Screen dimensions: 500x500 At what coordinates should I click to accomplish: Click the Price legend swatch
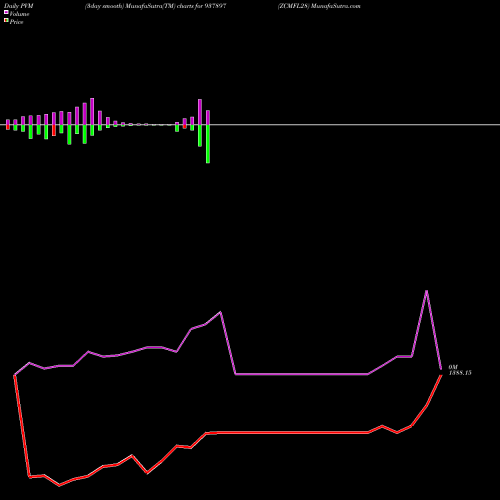(6, 21)
